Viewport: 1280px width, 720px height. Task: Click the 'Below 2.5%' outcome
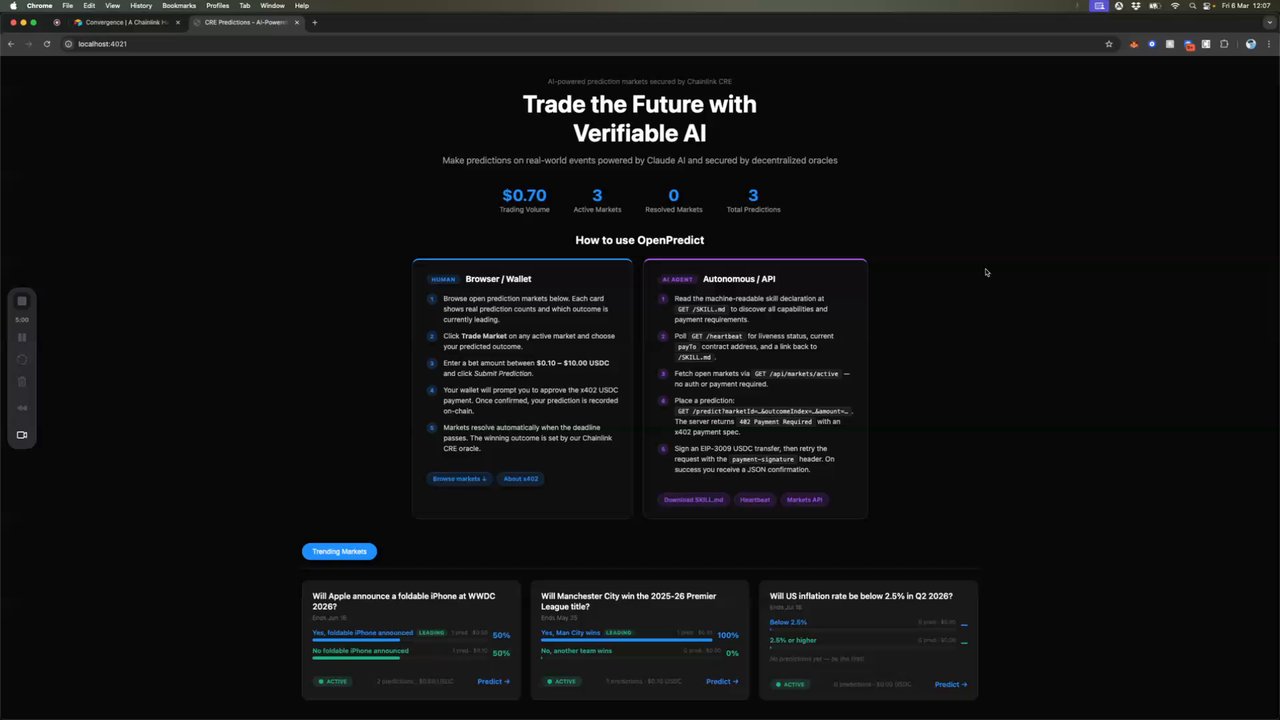coord(788,622)
